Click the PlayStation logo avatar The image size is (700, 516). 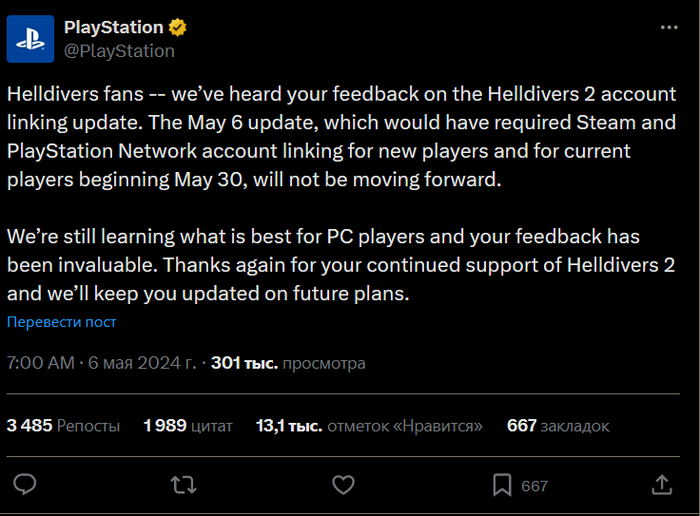point(32,38)
